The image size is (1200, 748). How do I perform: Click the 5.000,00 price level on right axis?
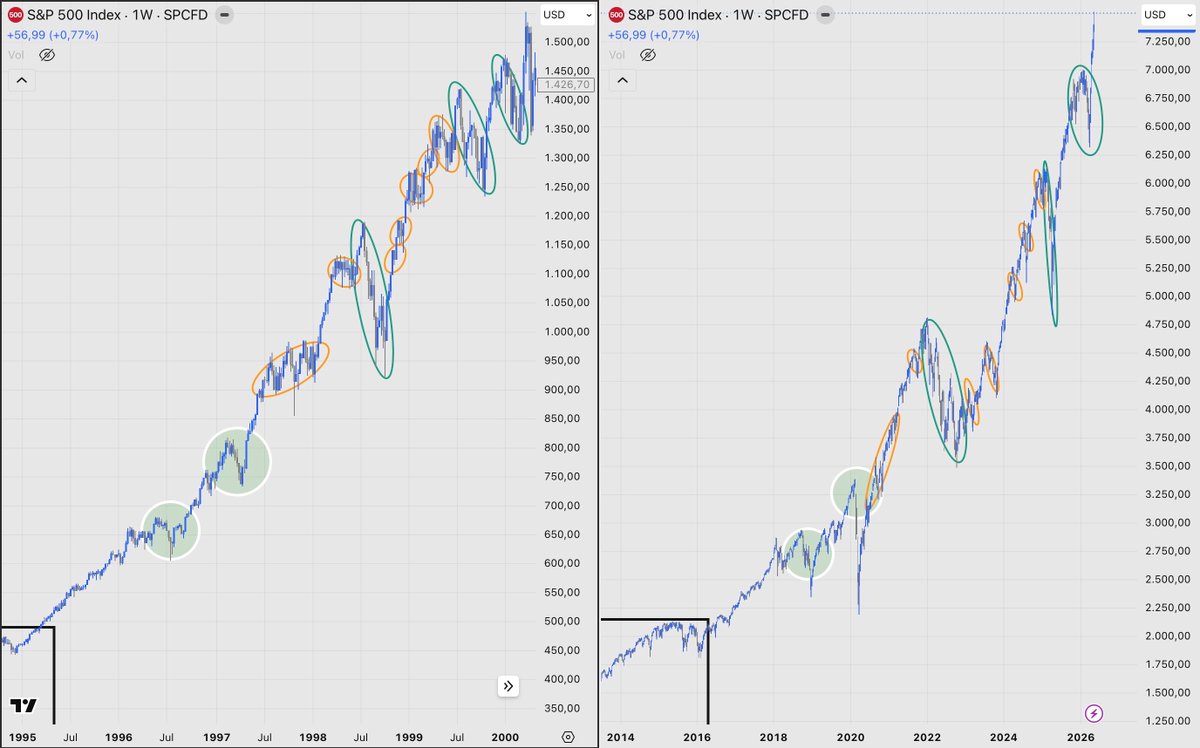[1166, 296]
